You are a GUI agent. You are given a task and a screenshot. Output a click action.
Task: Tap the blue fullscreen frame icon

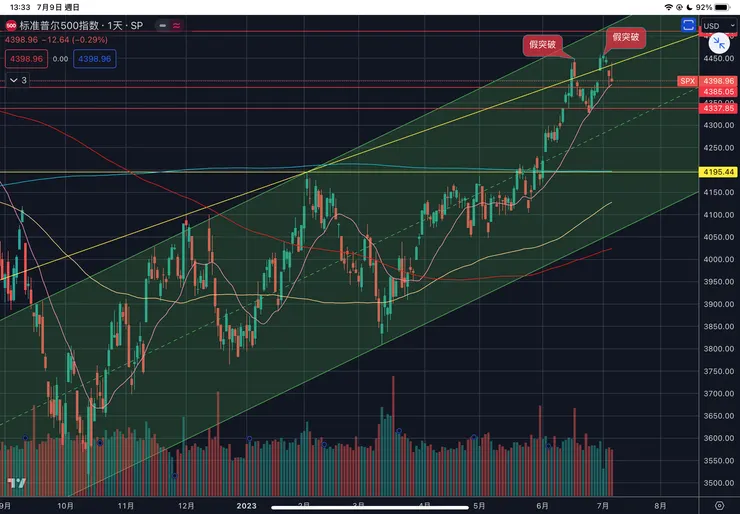[688, 24]
